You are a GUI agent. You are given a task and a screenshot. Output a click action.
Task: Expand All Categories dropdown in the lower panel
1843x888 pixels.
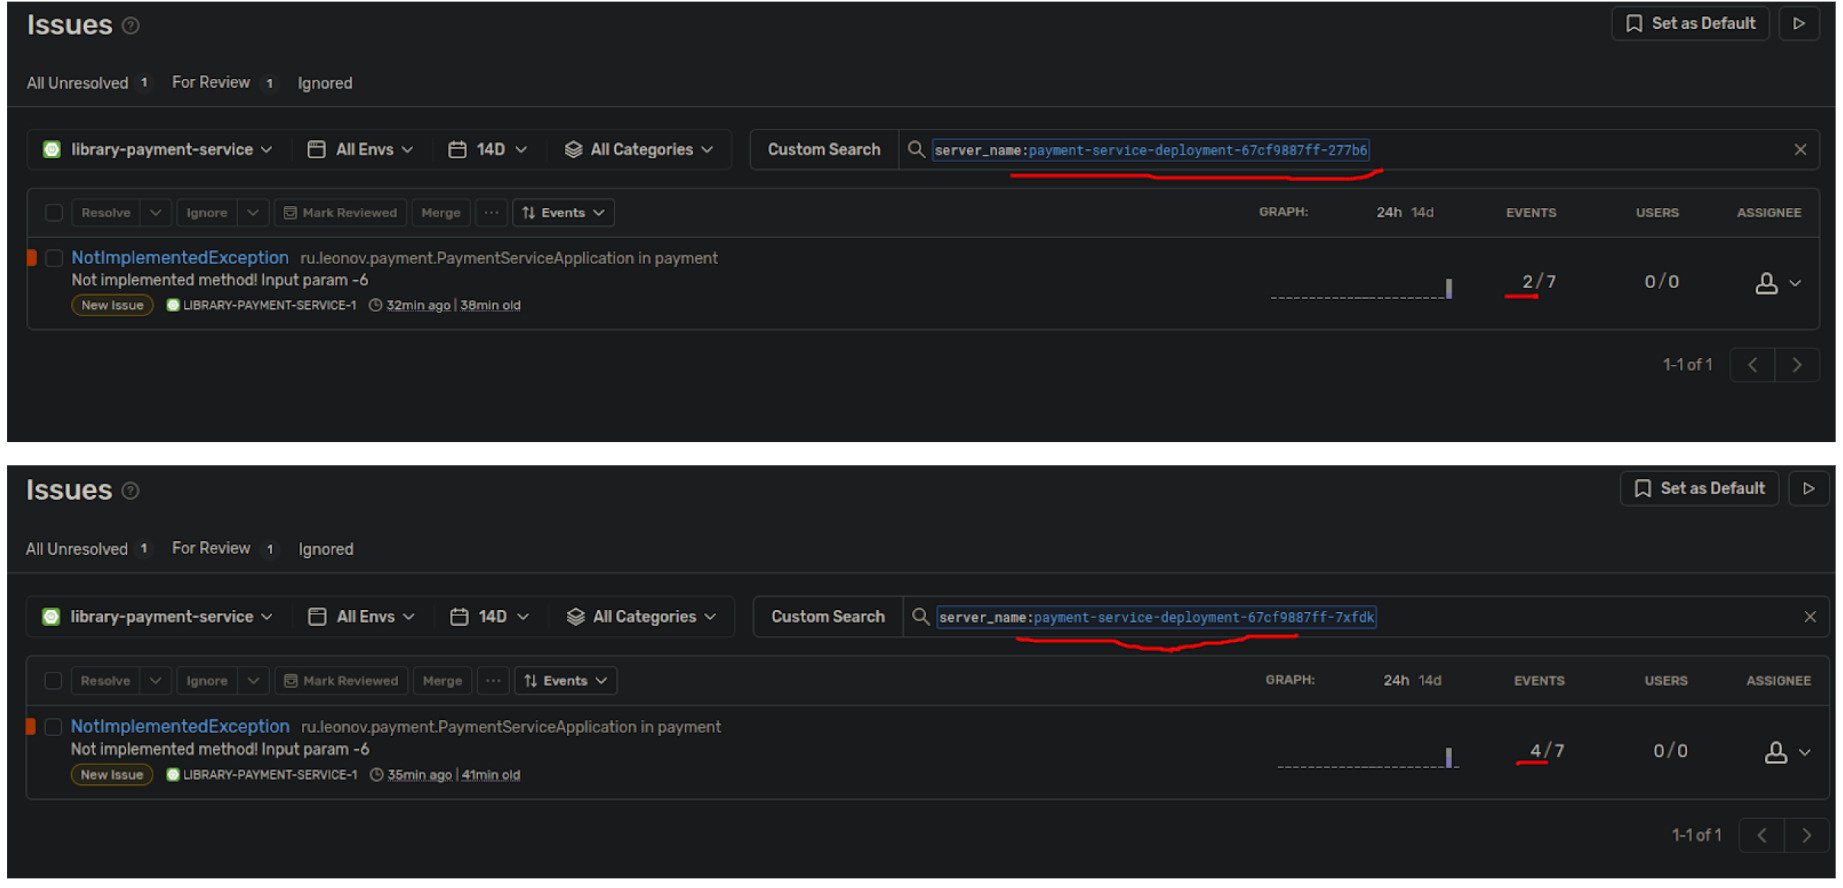[x=641, y=617]
